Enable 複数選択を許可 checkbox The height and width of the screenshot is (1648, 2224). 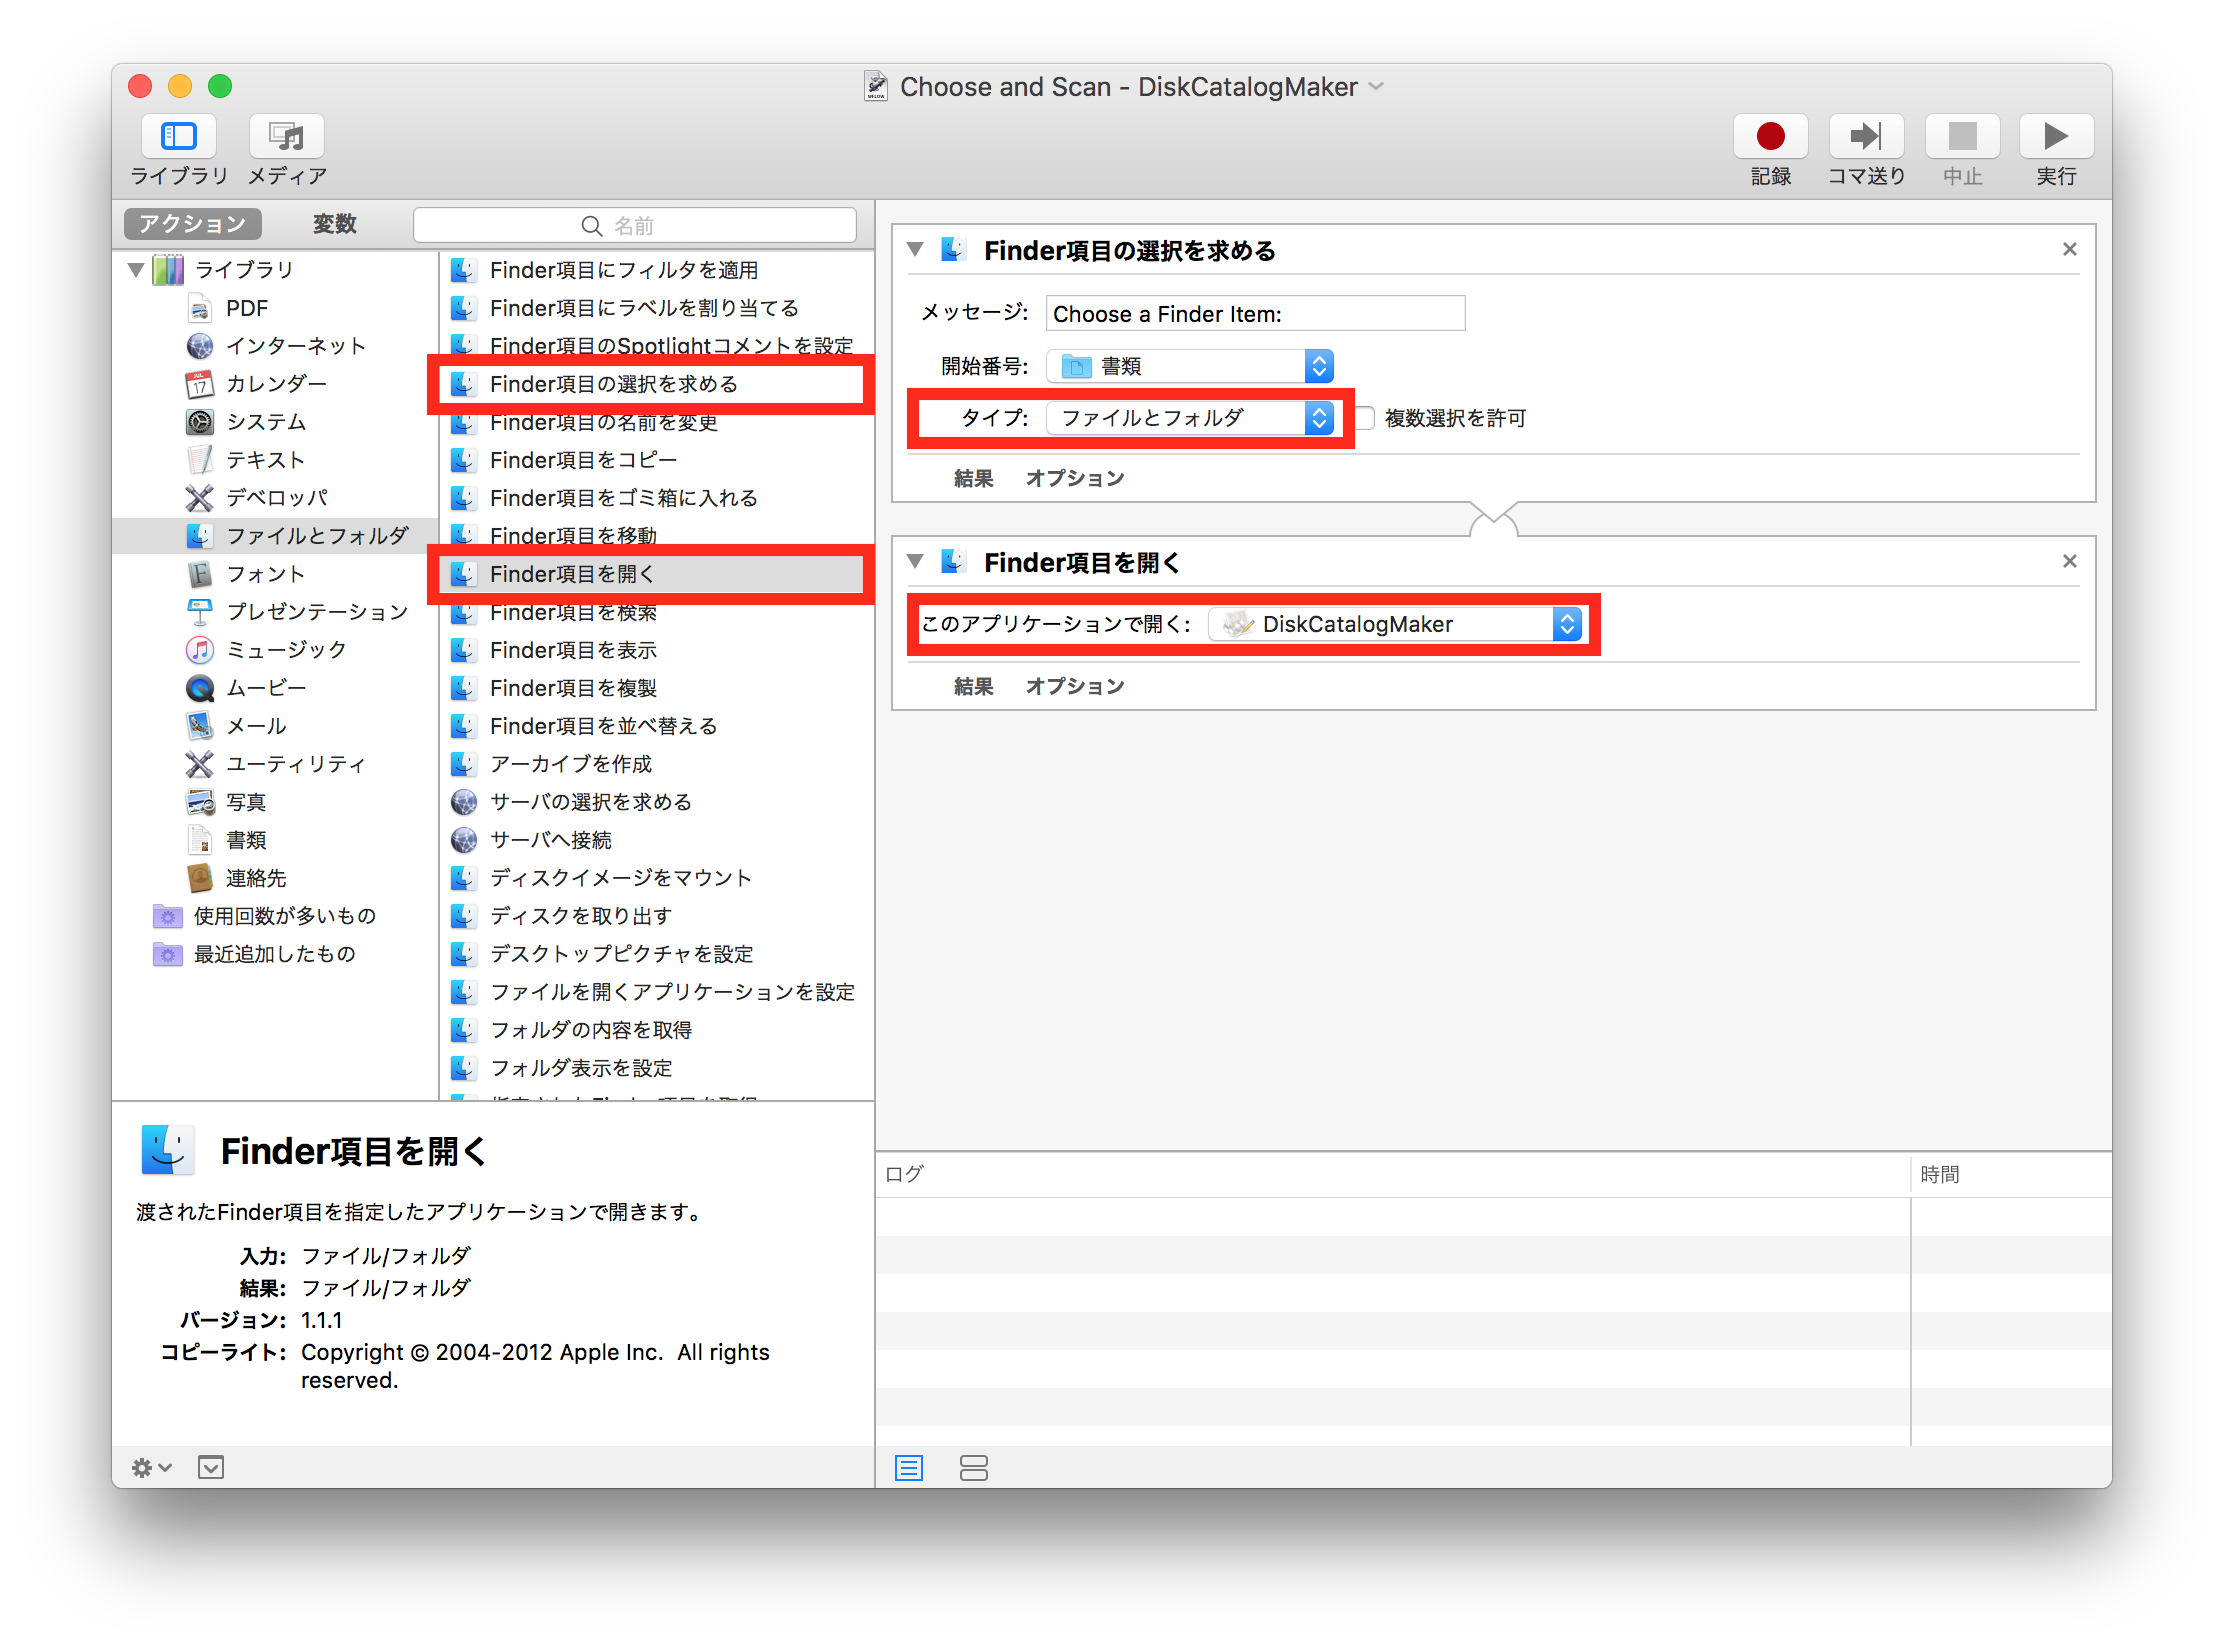[x=1364, y=418]
